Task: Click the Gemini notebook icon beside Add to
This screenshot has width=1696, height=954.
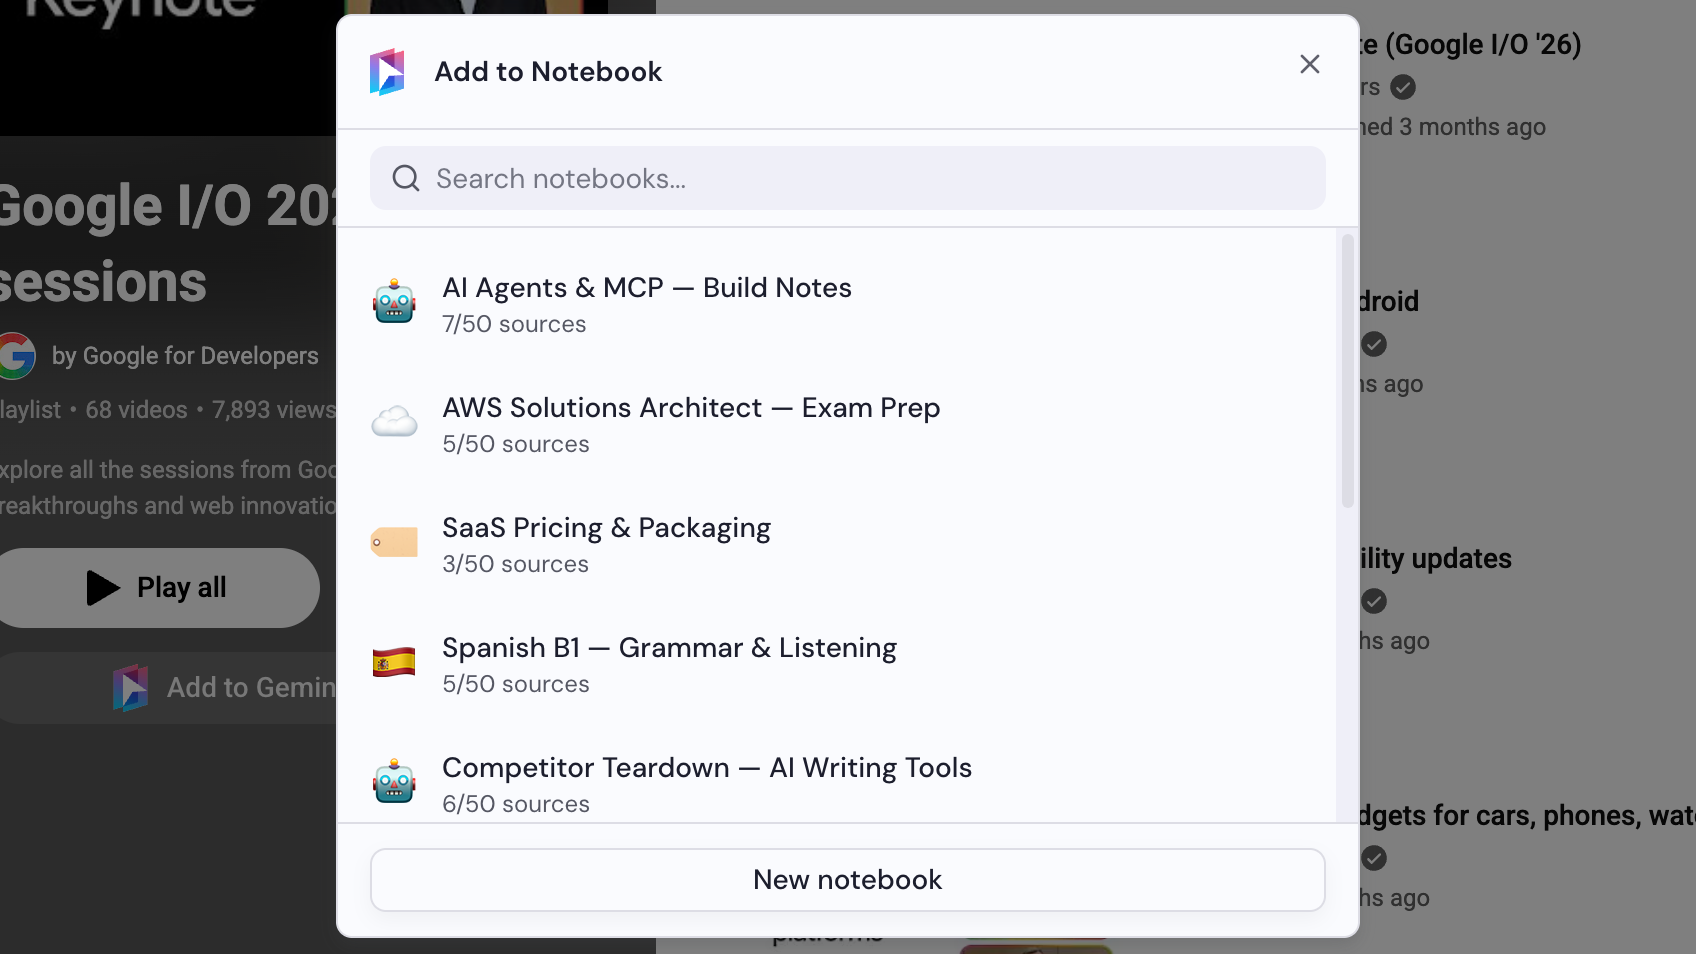Action: [x=131, y=688]
